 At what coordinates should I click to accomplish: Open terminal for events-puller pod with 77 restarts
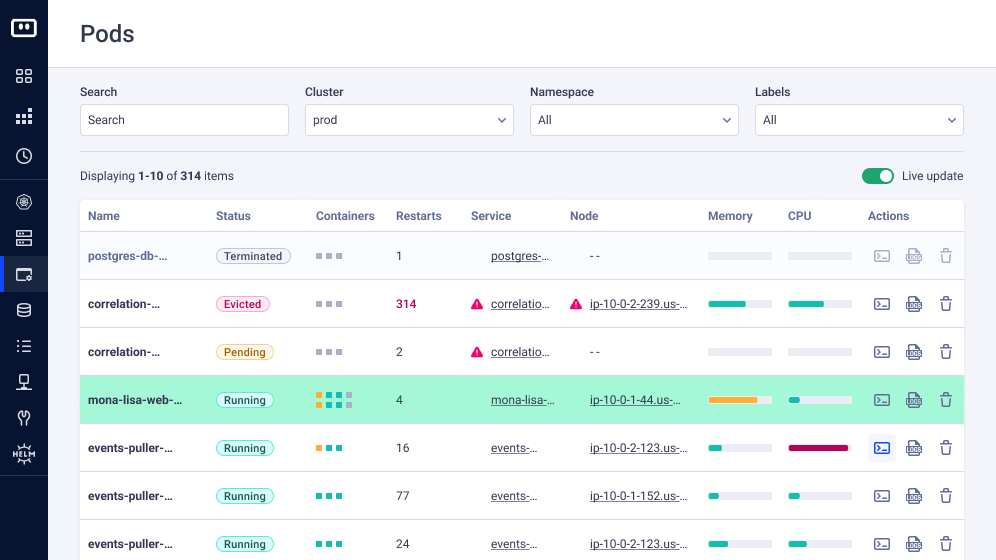click(882, 496)
